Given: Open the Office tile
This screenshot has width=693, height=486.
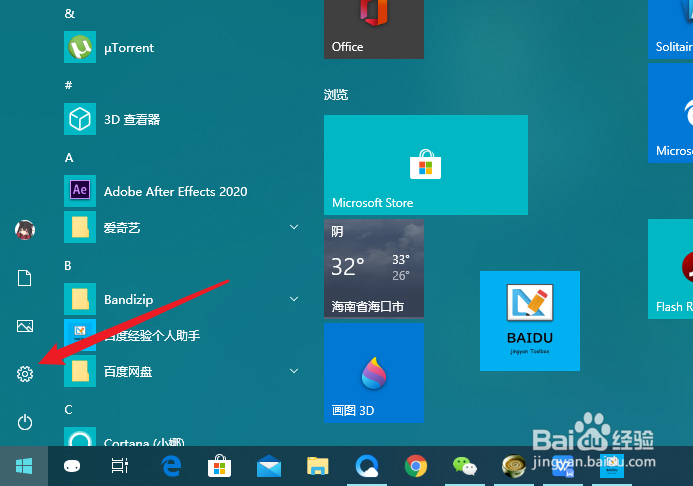Looking at the screenshot, I should (x=374, y=29).
